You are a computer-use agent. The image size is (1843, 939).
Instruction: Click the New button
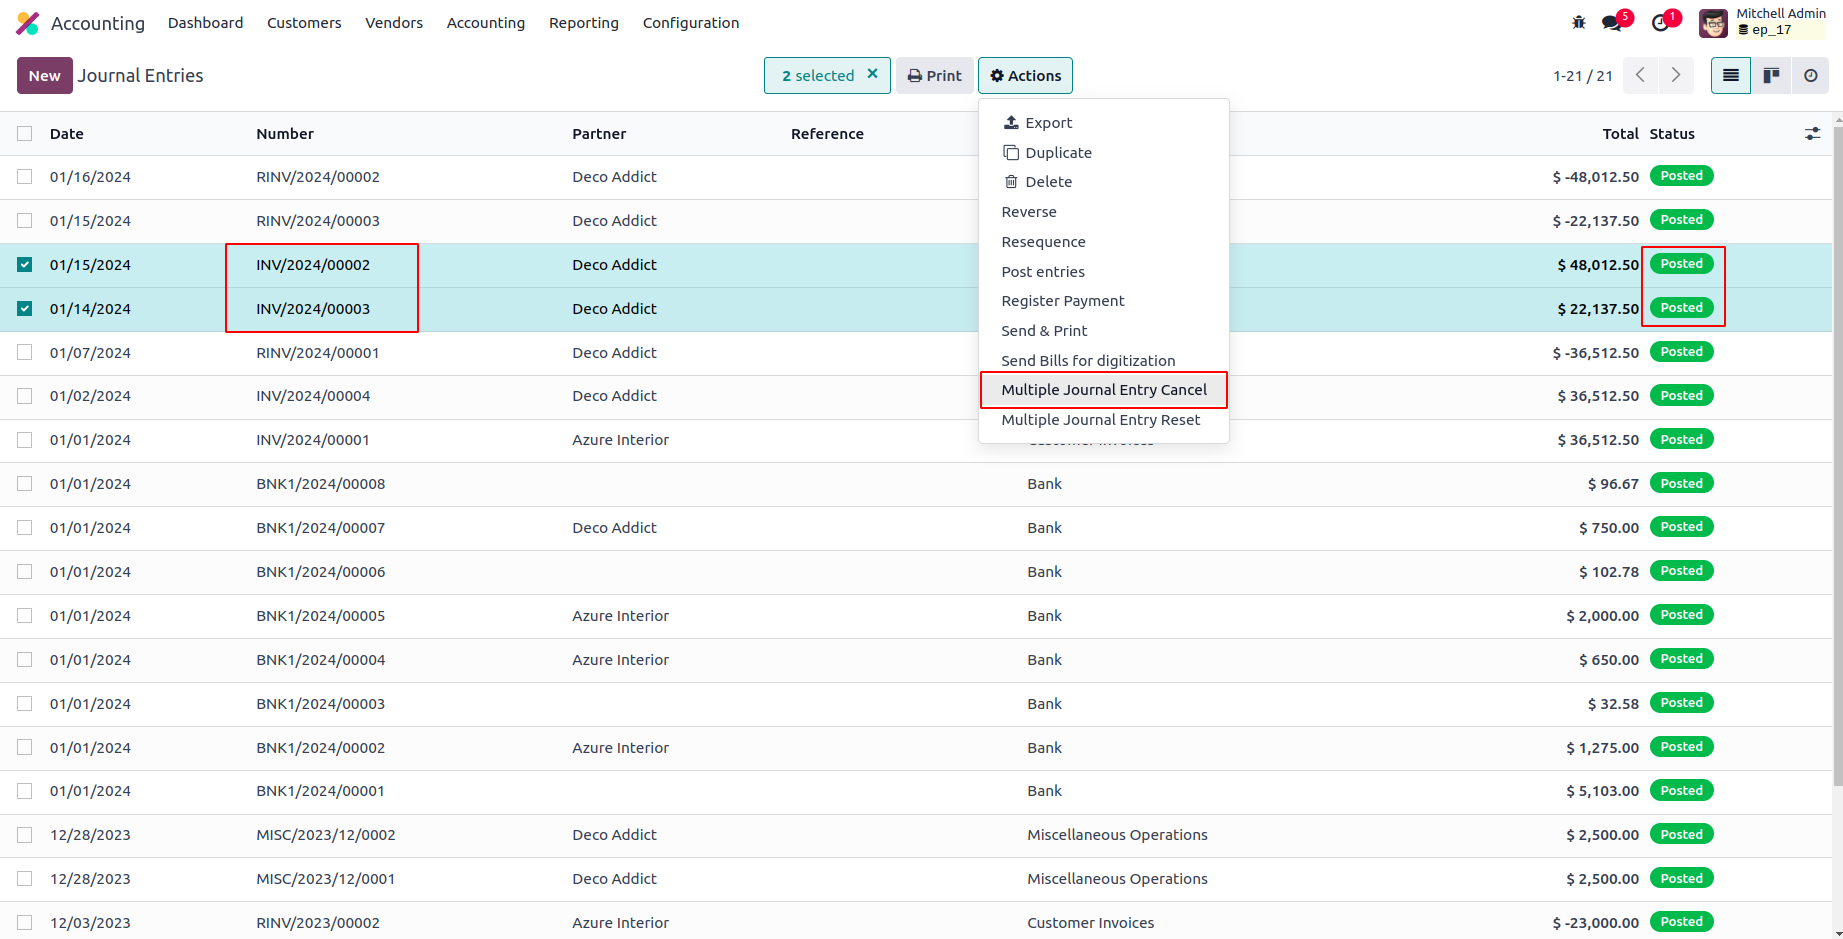click(x=45, y=76)
